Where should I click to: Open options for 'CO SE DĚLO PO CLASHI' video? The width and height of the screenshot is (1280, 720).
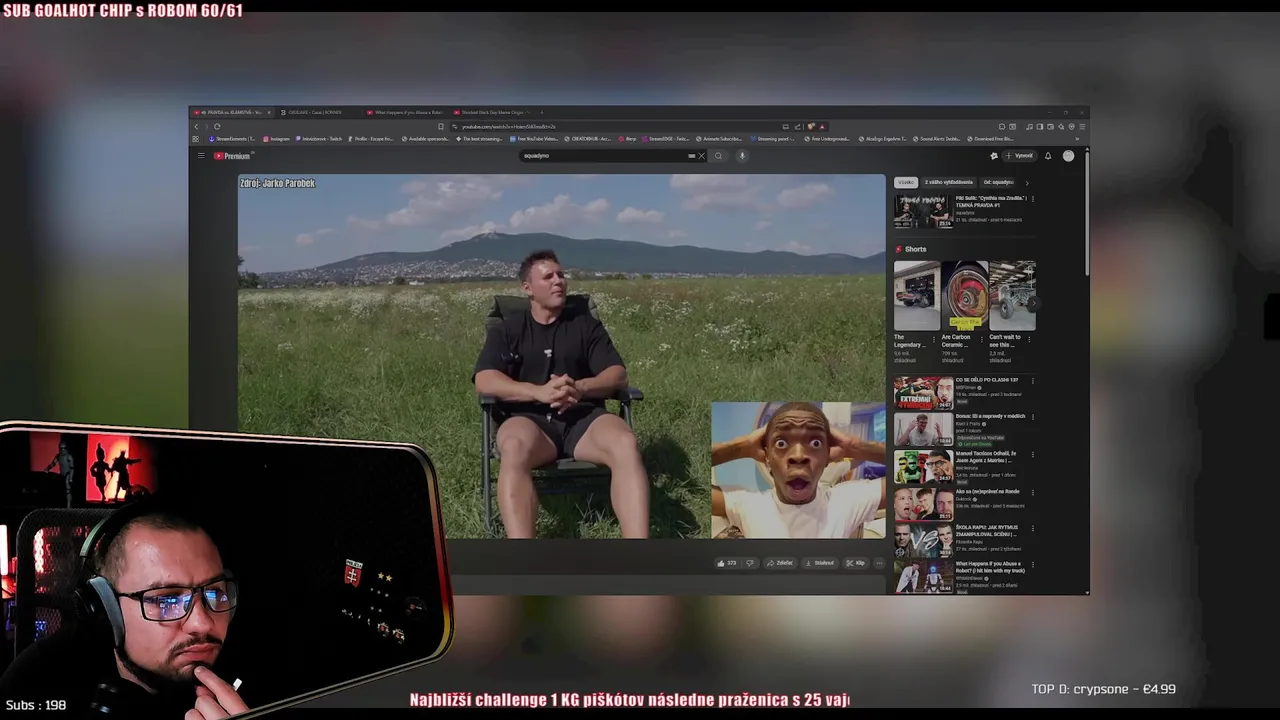(1032, 380)
